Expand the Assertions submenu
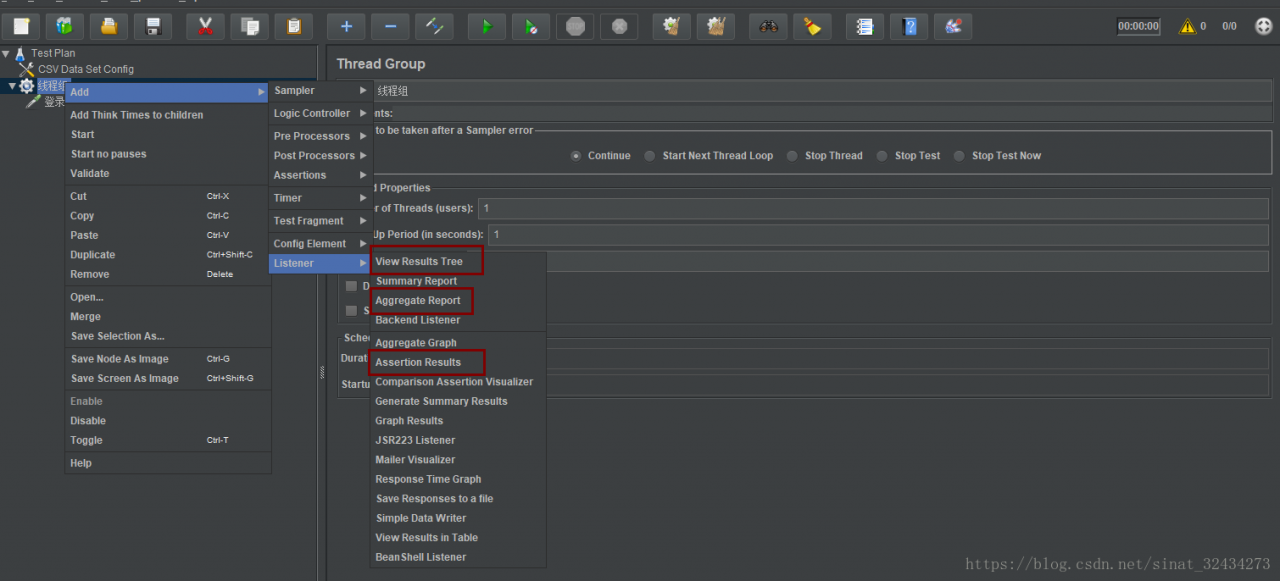 point(320,175)
